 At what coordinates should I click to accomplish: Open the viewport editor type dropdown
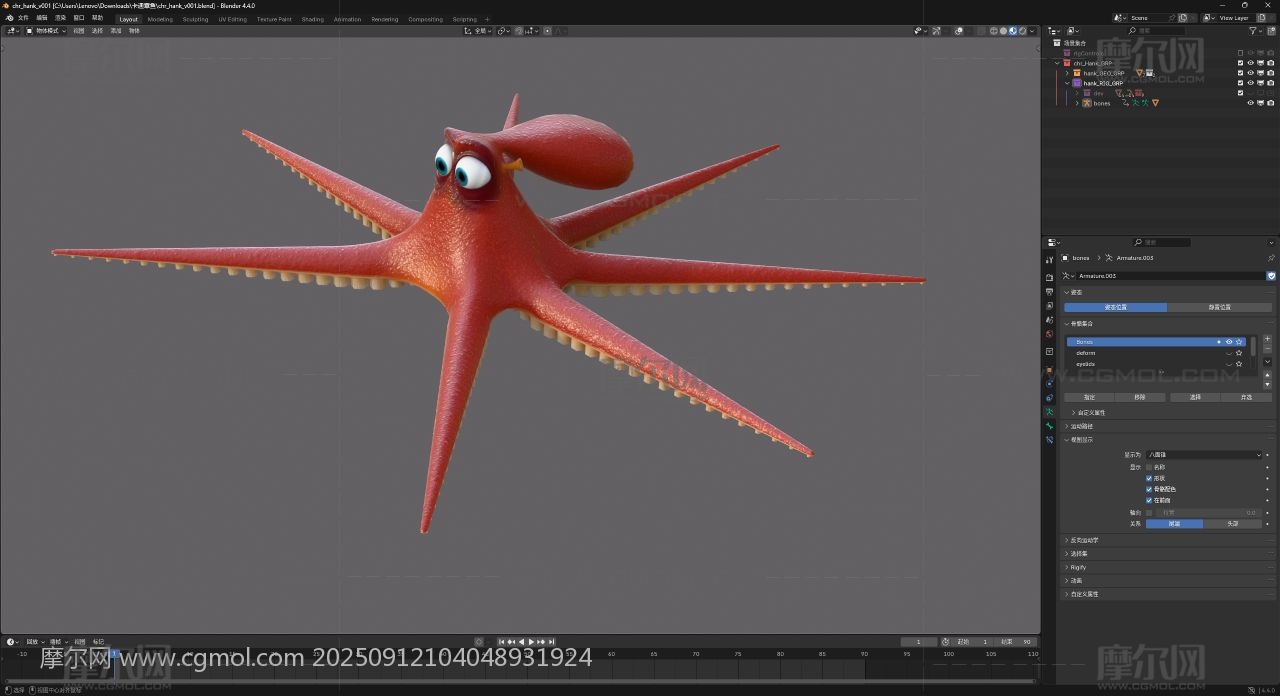click(x=13, y=31)
